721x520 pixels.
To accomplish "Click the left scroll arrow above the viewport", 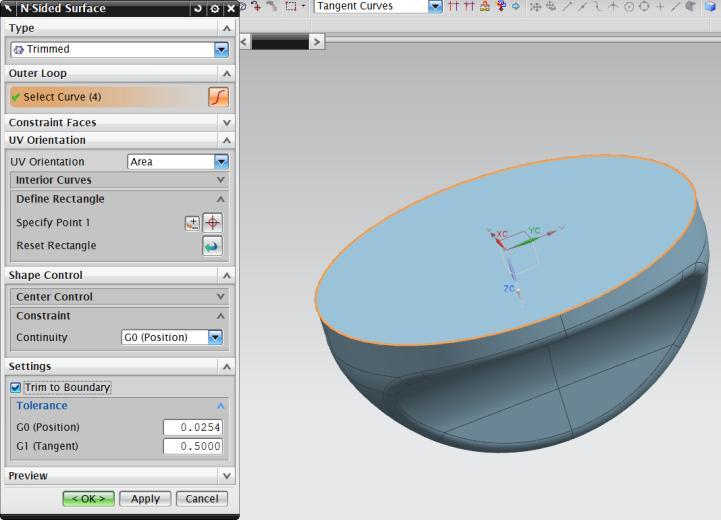I will [x=245, y=42].
